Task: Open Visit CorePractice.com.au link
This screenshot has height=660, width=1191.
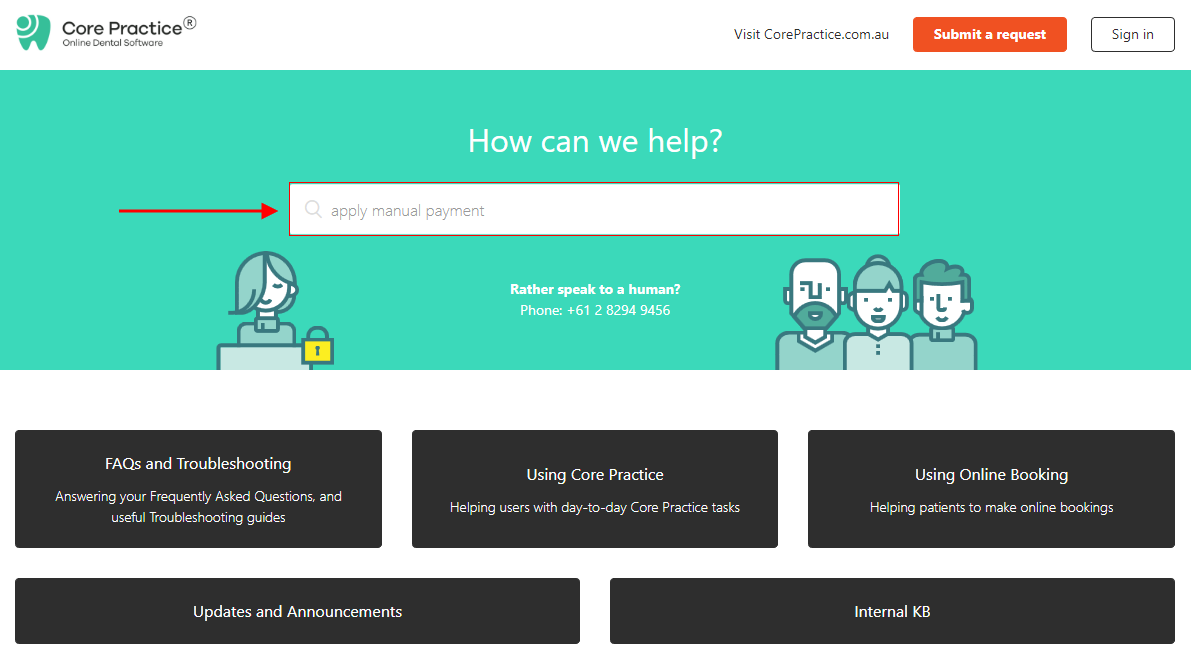Action: coord(811,34)
